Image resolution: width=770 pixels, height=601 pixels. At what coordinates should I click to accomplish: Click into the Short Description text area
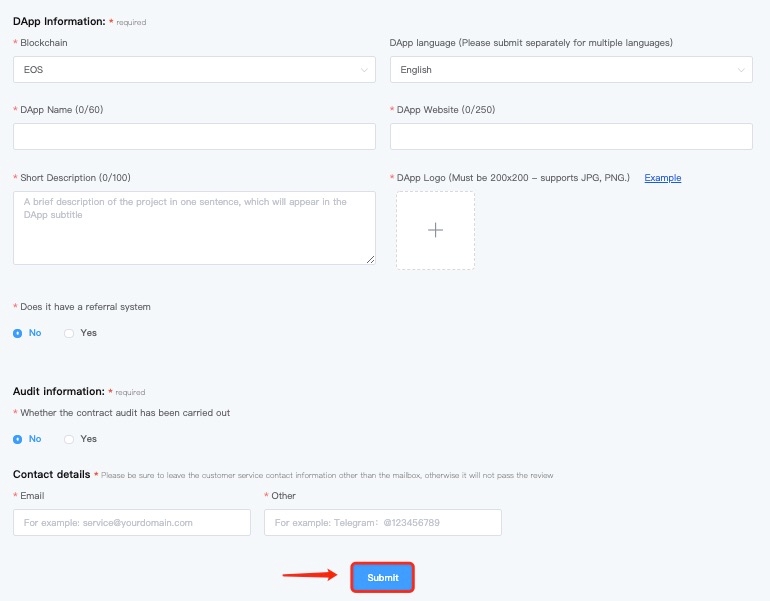[194, 228]
